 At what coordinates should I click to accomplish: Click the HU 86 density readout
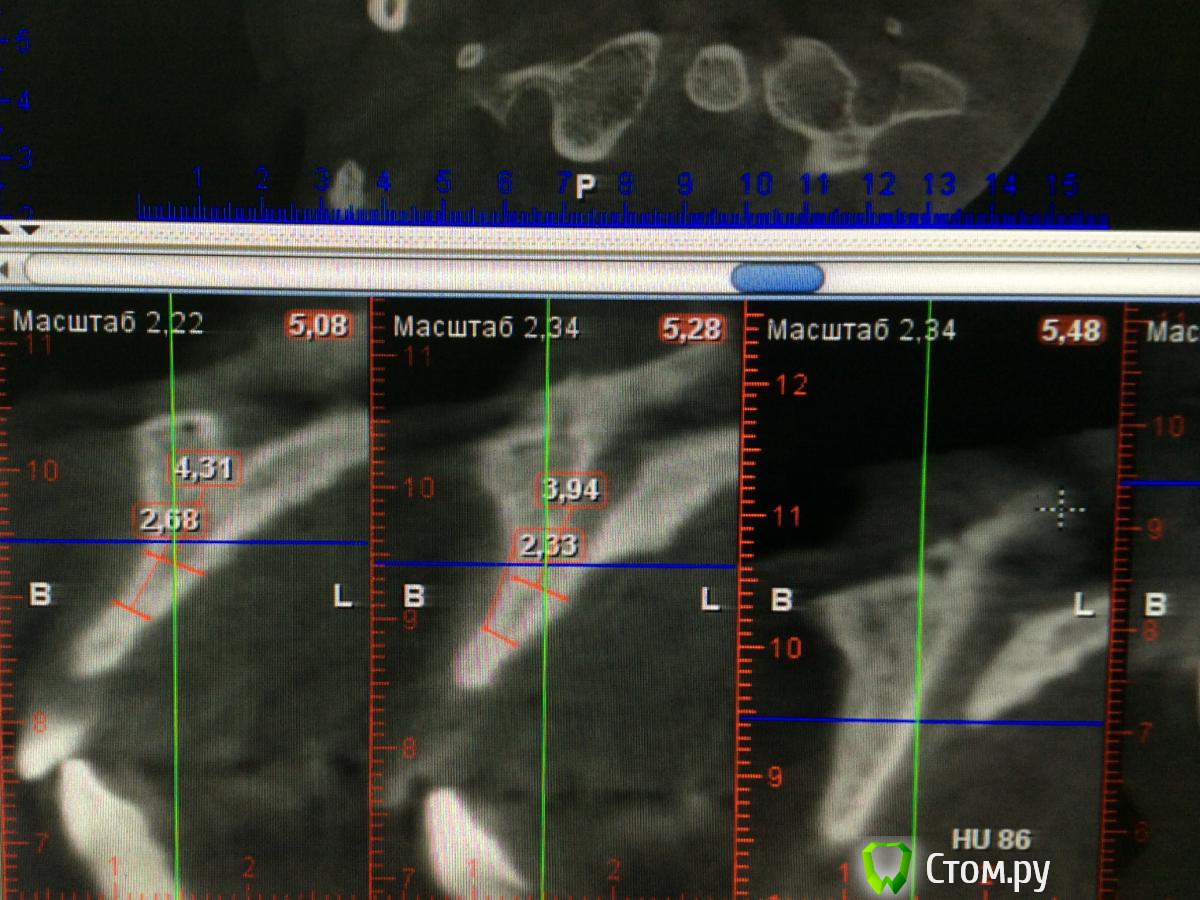[x=991, y=839]
